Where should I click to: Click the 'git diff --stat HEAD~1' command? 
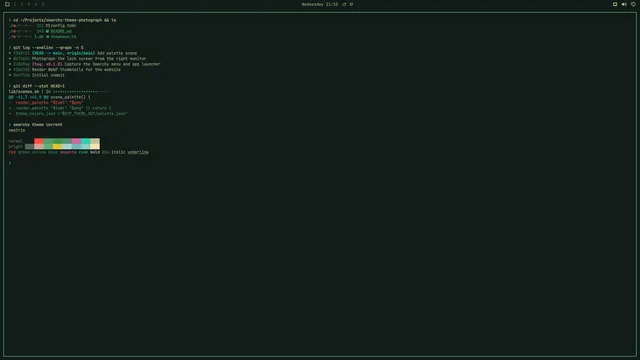[x=38, y=86]
